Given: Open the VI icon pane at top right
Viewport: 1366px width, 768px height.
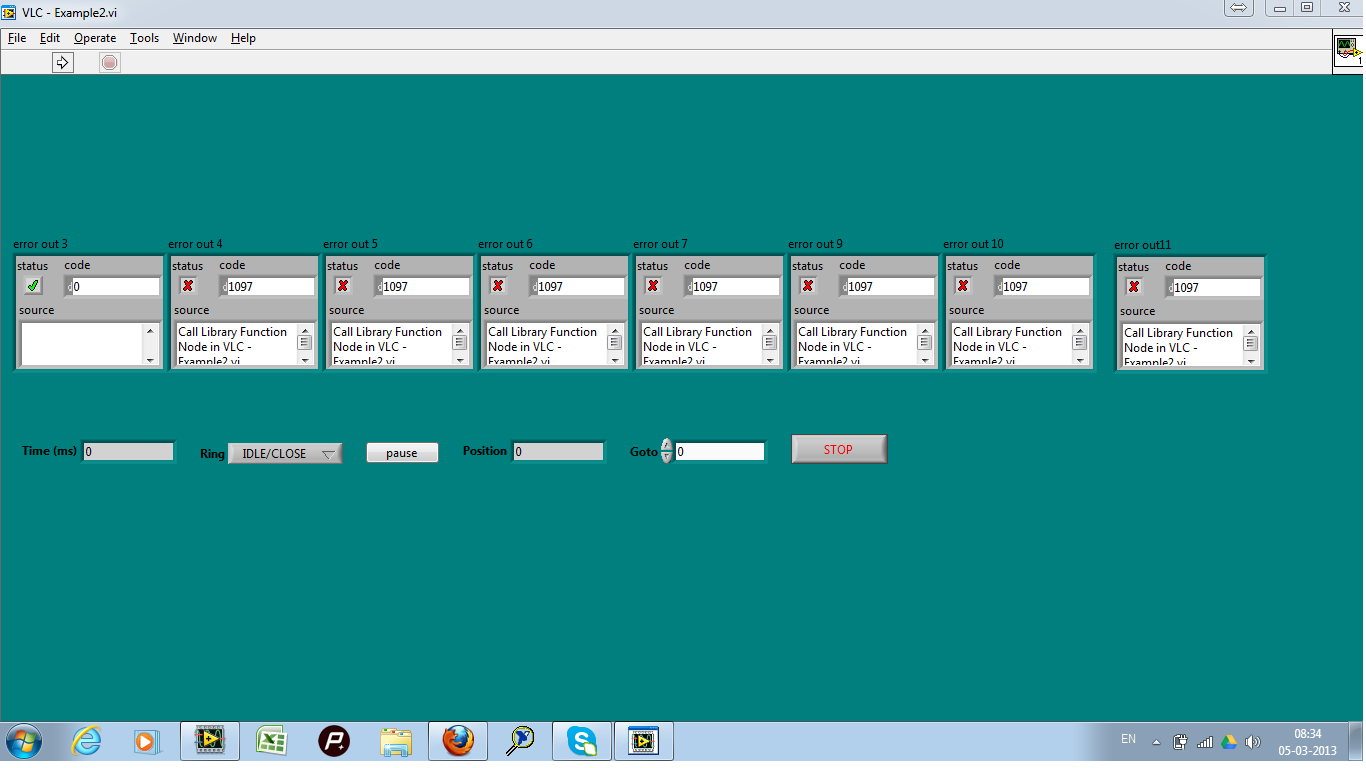Looking at the screenshot, I should tap(1348, 50).
